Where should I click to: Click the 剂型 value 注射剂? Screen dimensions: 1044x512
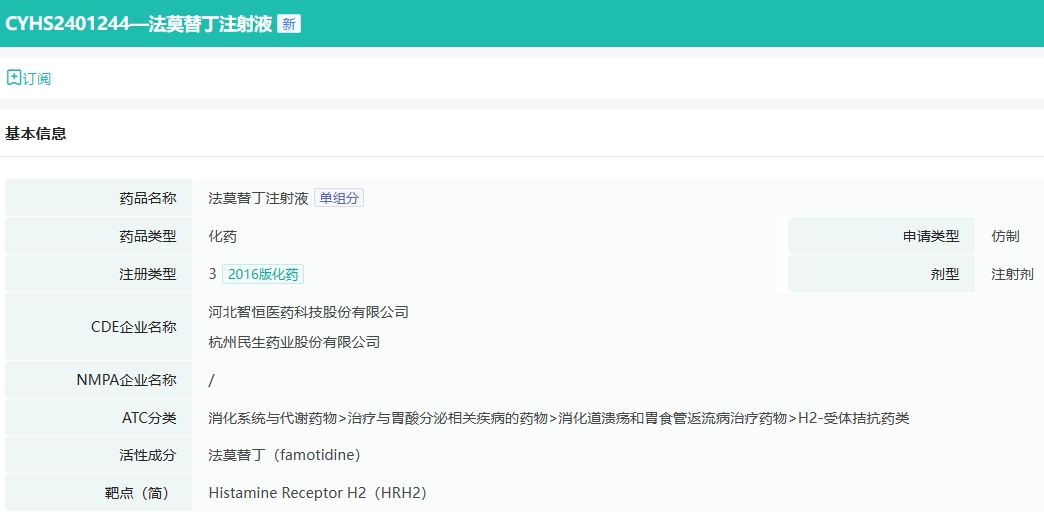click(1013, 274)
